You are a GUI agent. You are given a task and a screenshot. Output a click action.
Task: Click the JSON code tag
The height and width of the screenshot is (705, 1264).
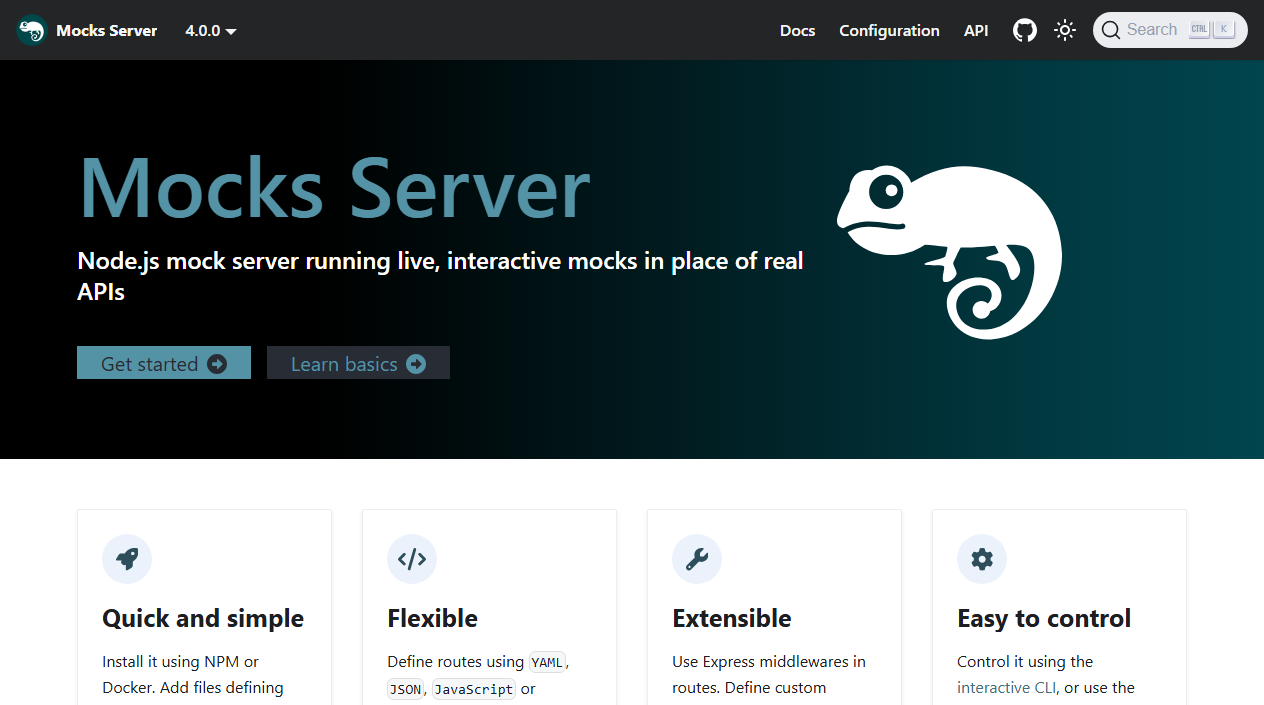pos(404,689)
